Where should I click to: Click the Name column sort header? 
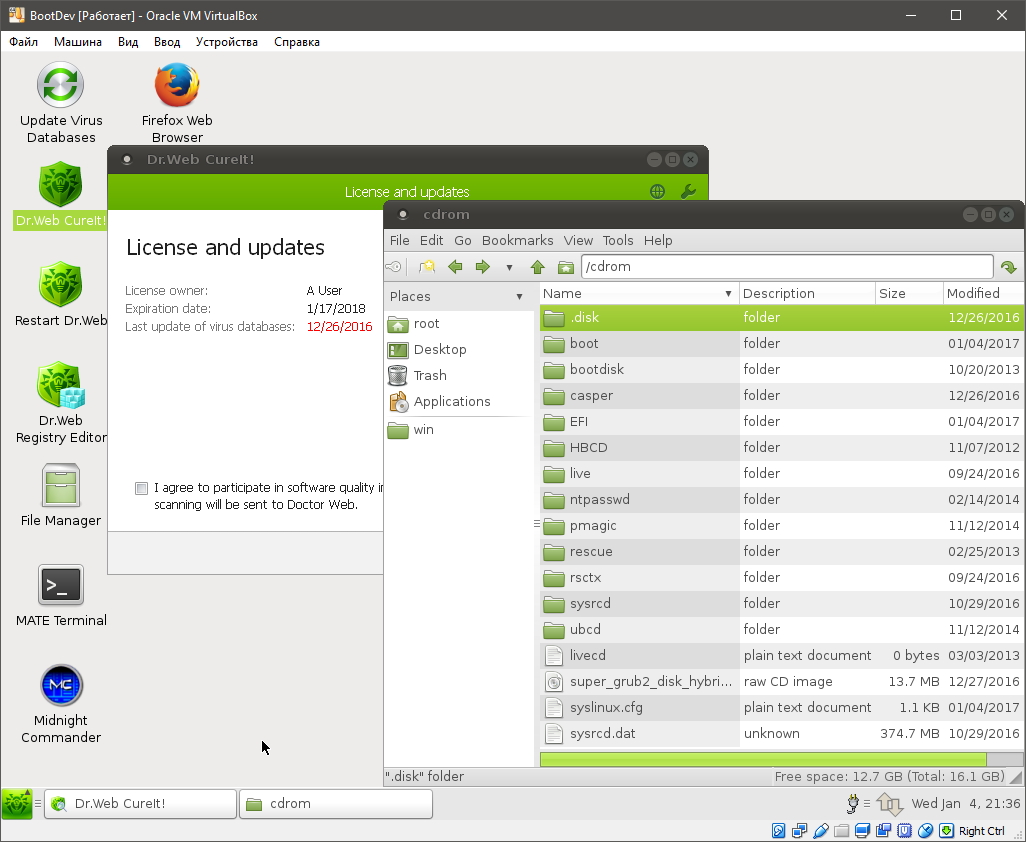(638, 293)
